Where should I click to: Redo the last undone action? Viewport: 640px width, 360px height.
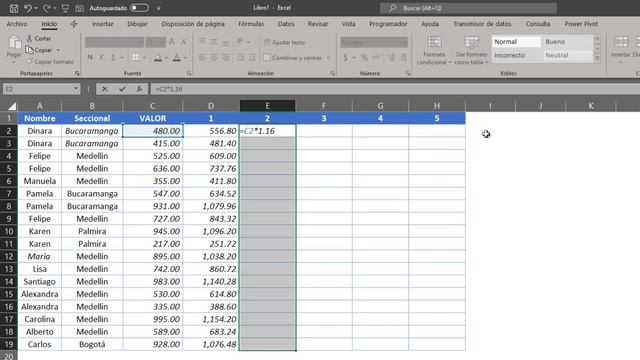(47, 8)
